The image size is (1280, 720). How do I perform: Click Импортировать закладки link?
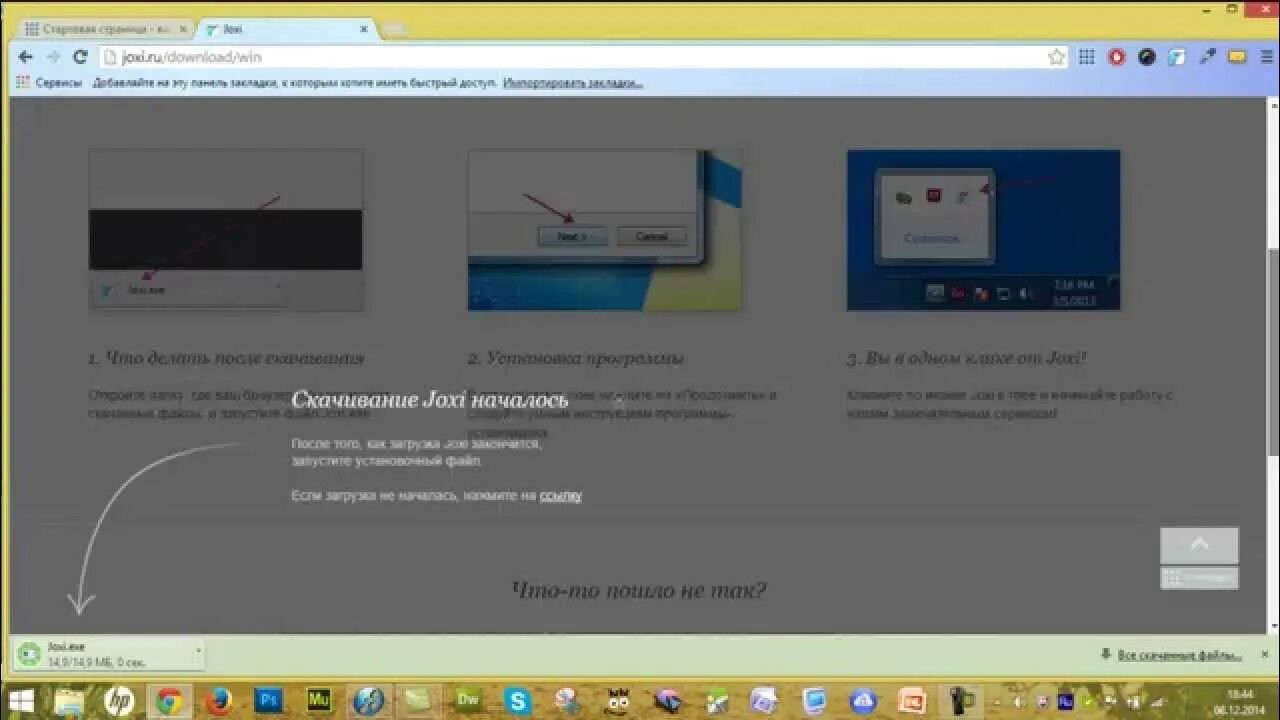tap(573, 83)
